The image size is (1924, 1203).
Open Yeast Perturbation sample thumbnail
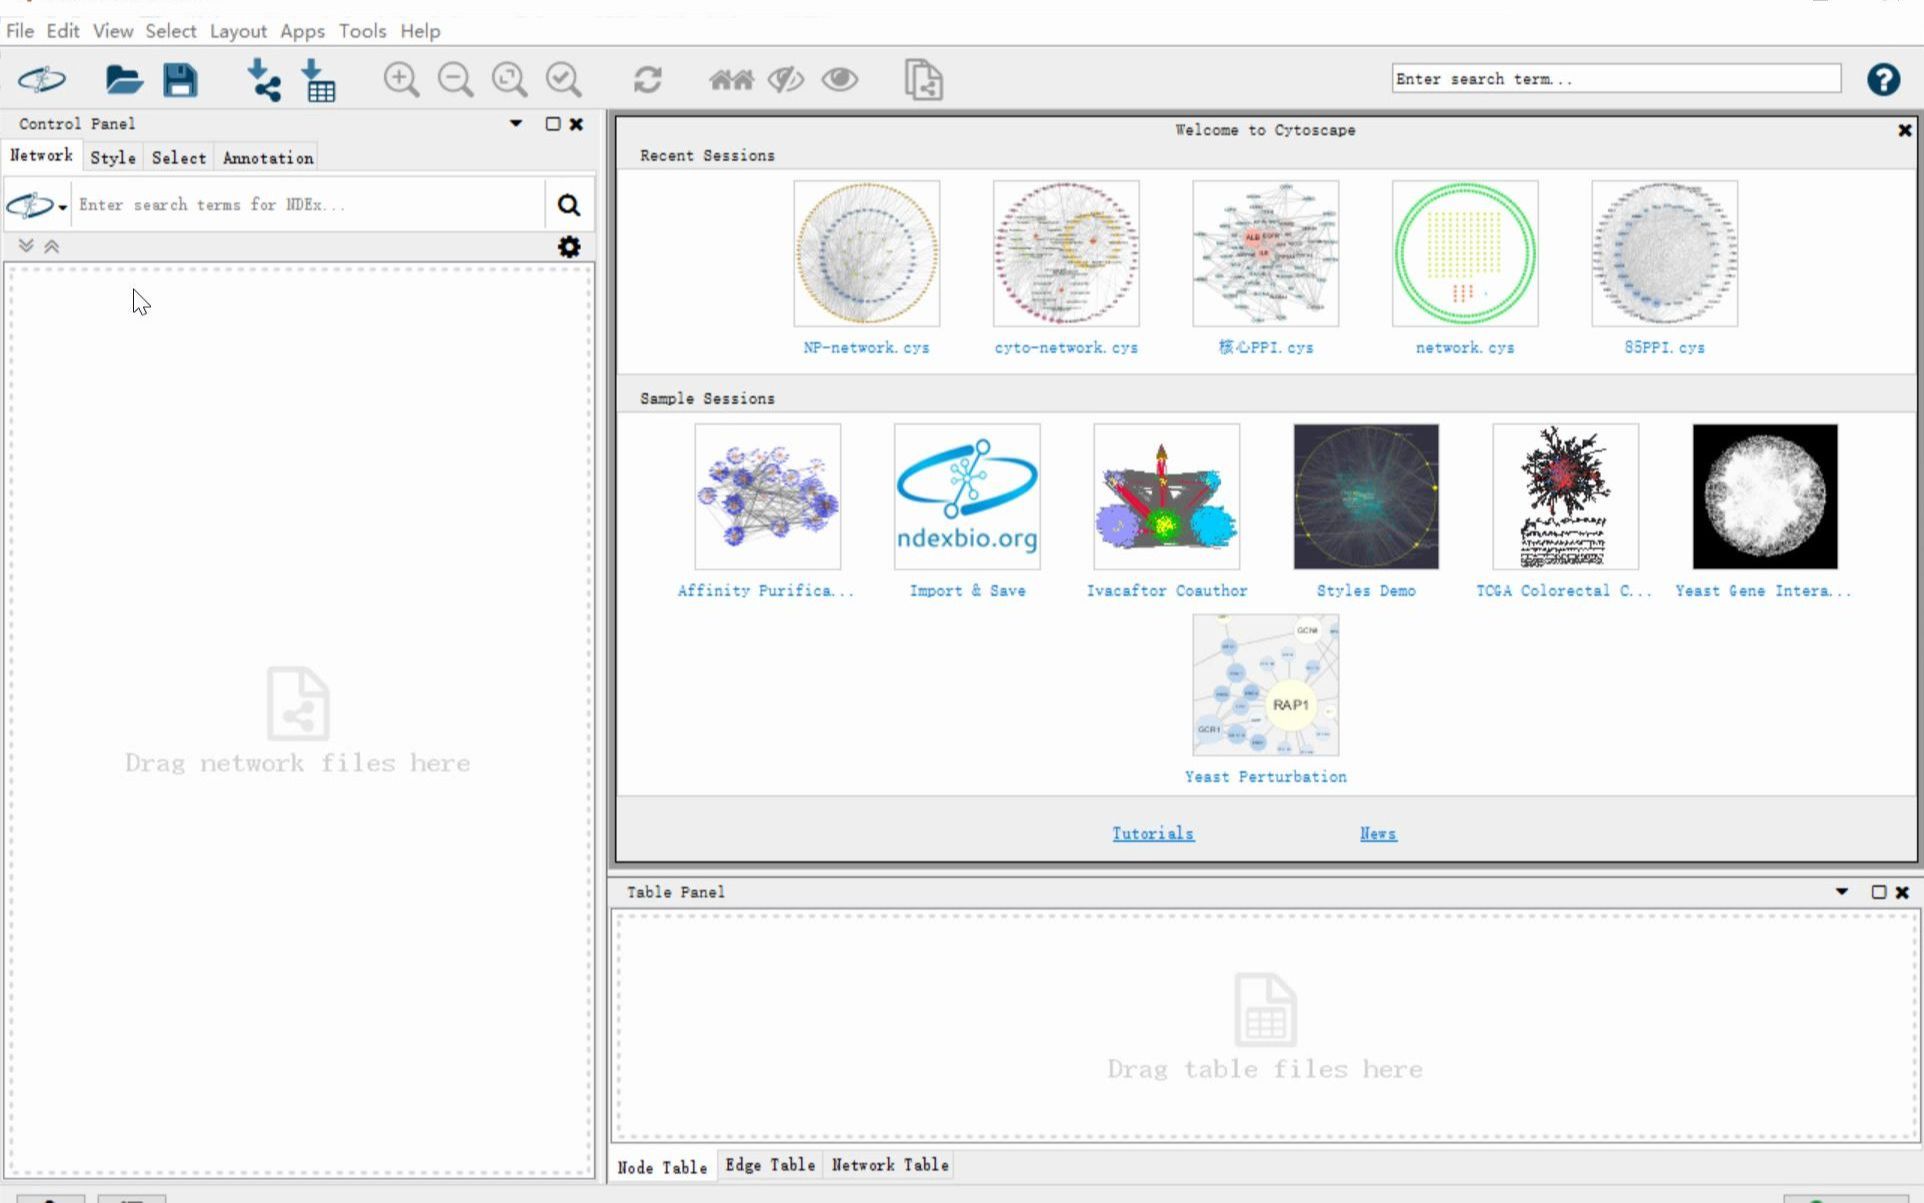click(1265, 685)
